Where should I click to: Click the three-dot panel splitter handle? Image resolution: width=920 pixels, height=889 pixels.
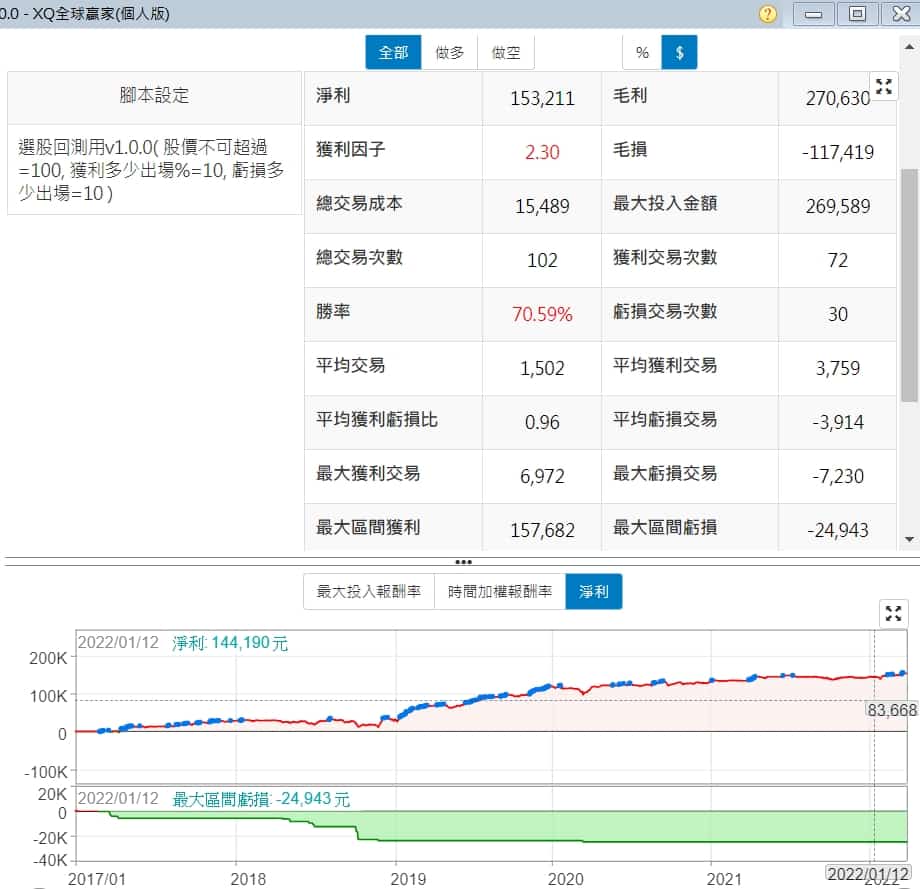pos(463,562)
